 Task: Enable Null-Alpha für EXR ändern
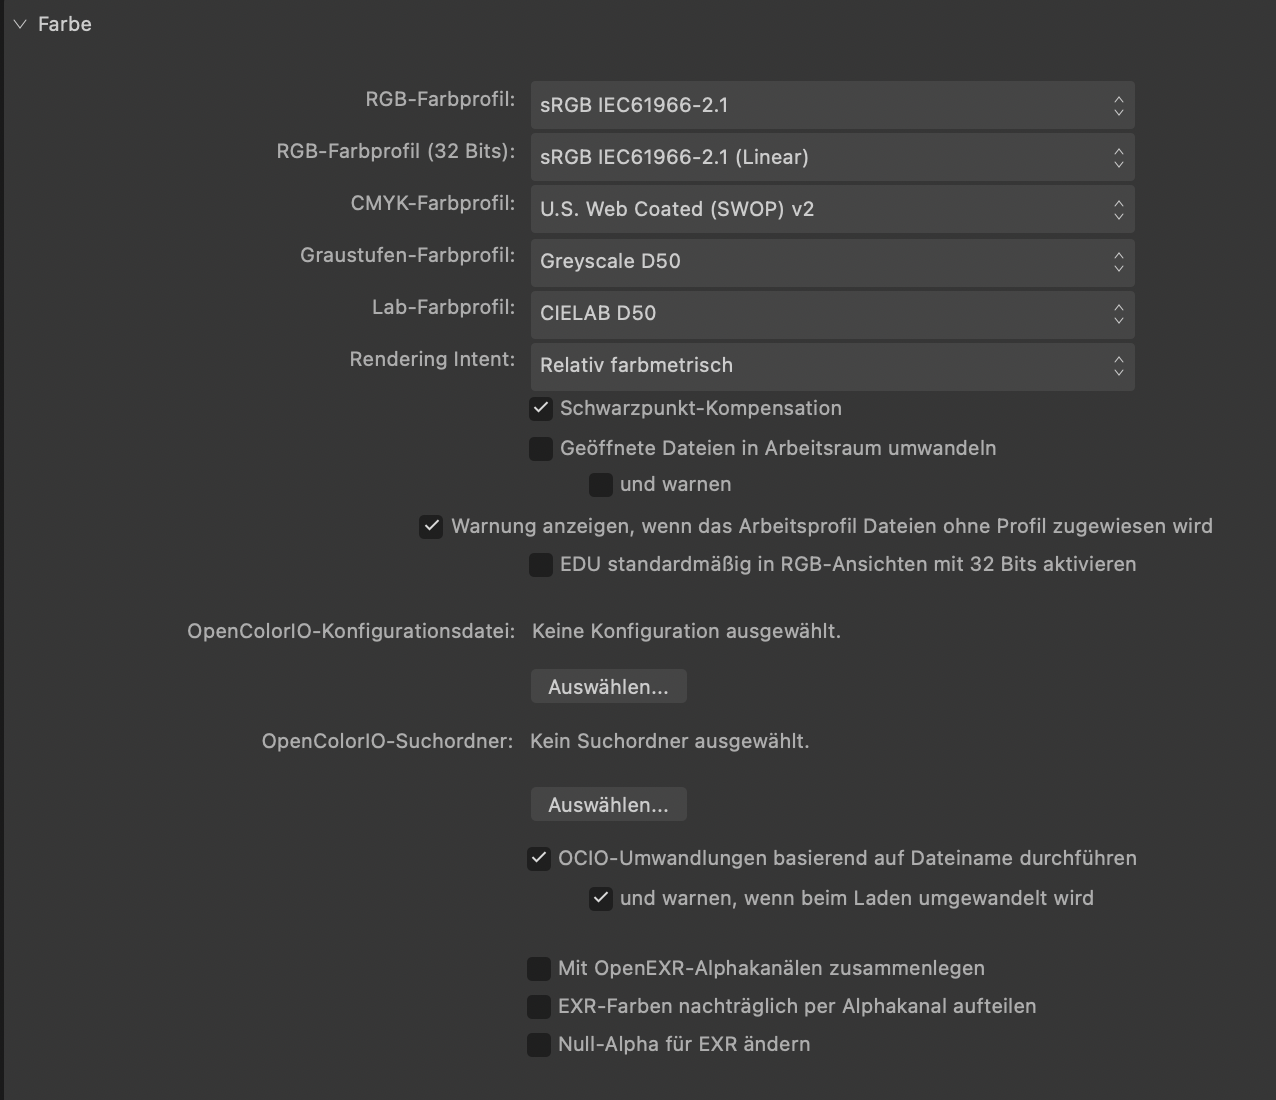pos(539,1045)
